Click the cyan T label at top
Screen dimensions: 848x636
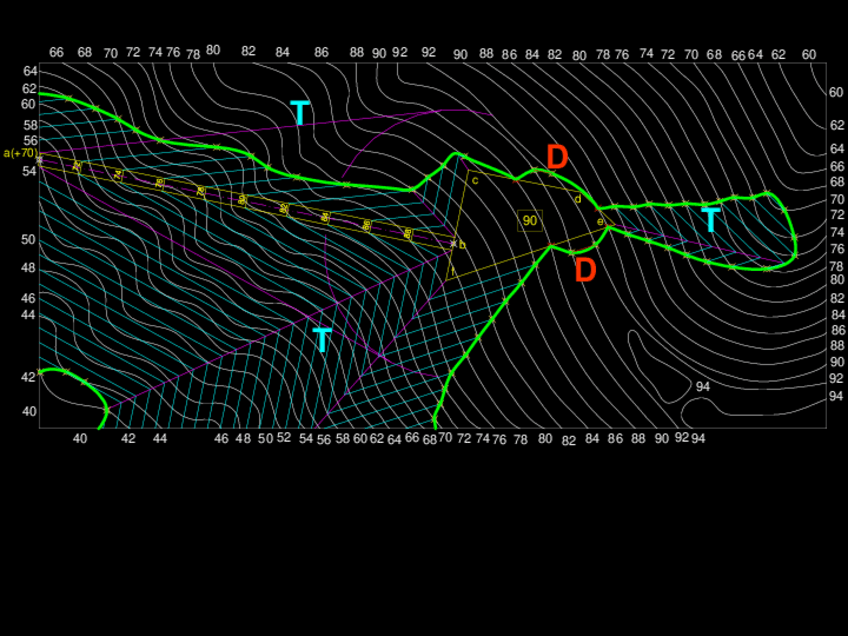[300, 113]
